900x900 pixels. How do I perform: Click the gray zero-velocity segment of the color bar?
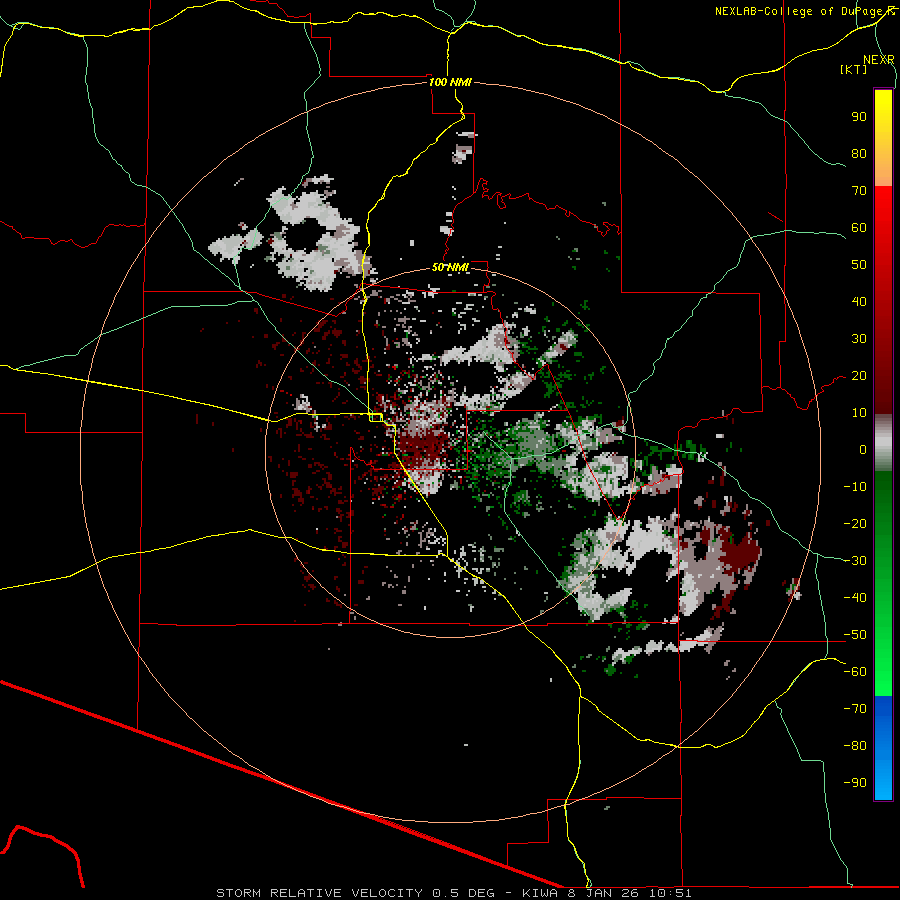[x=883, y=442]
